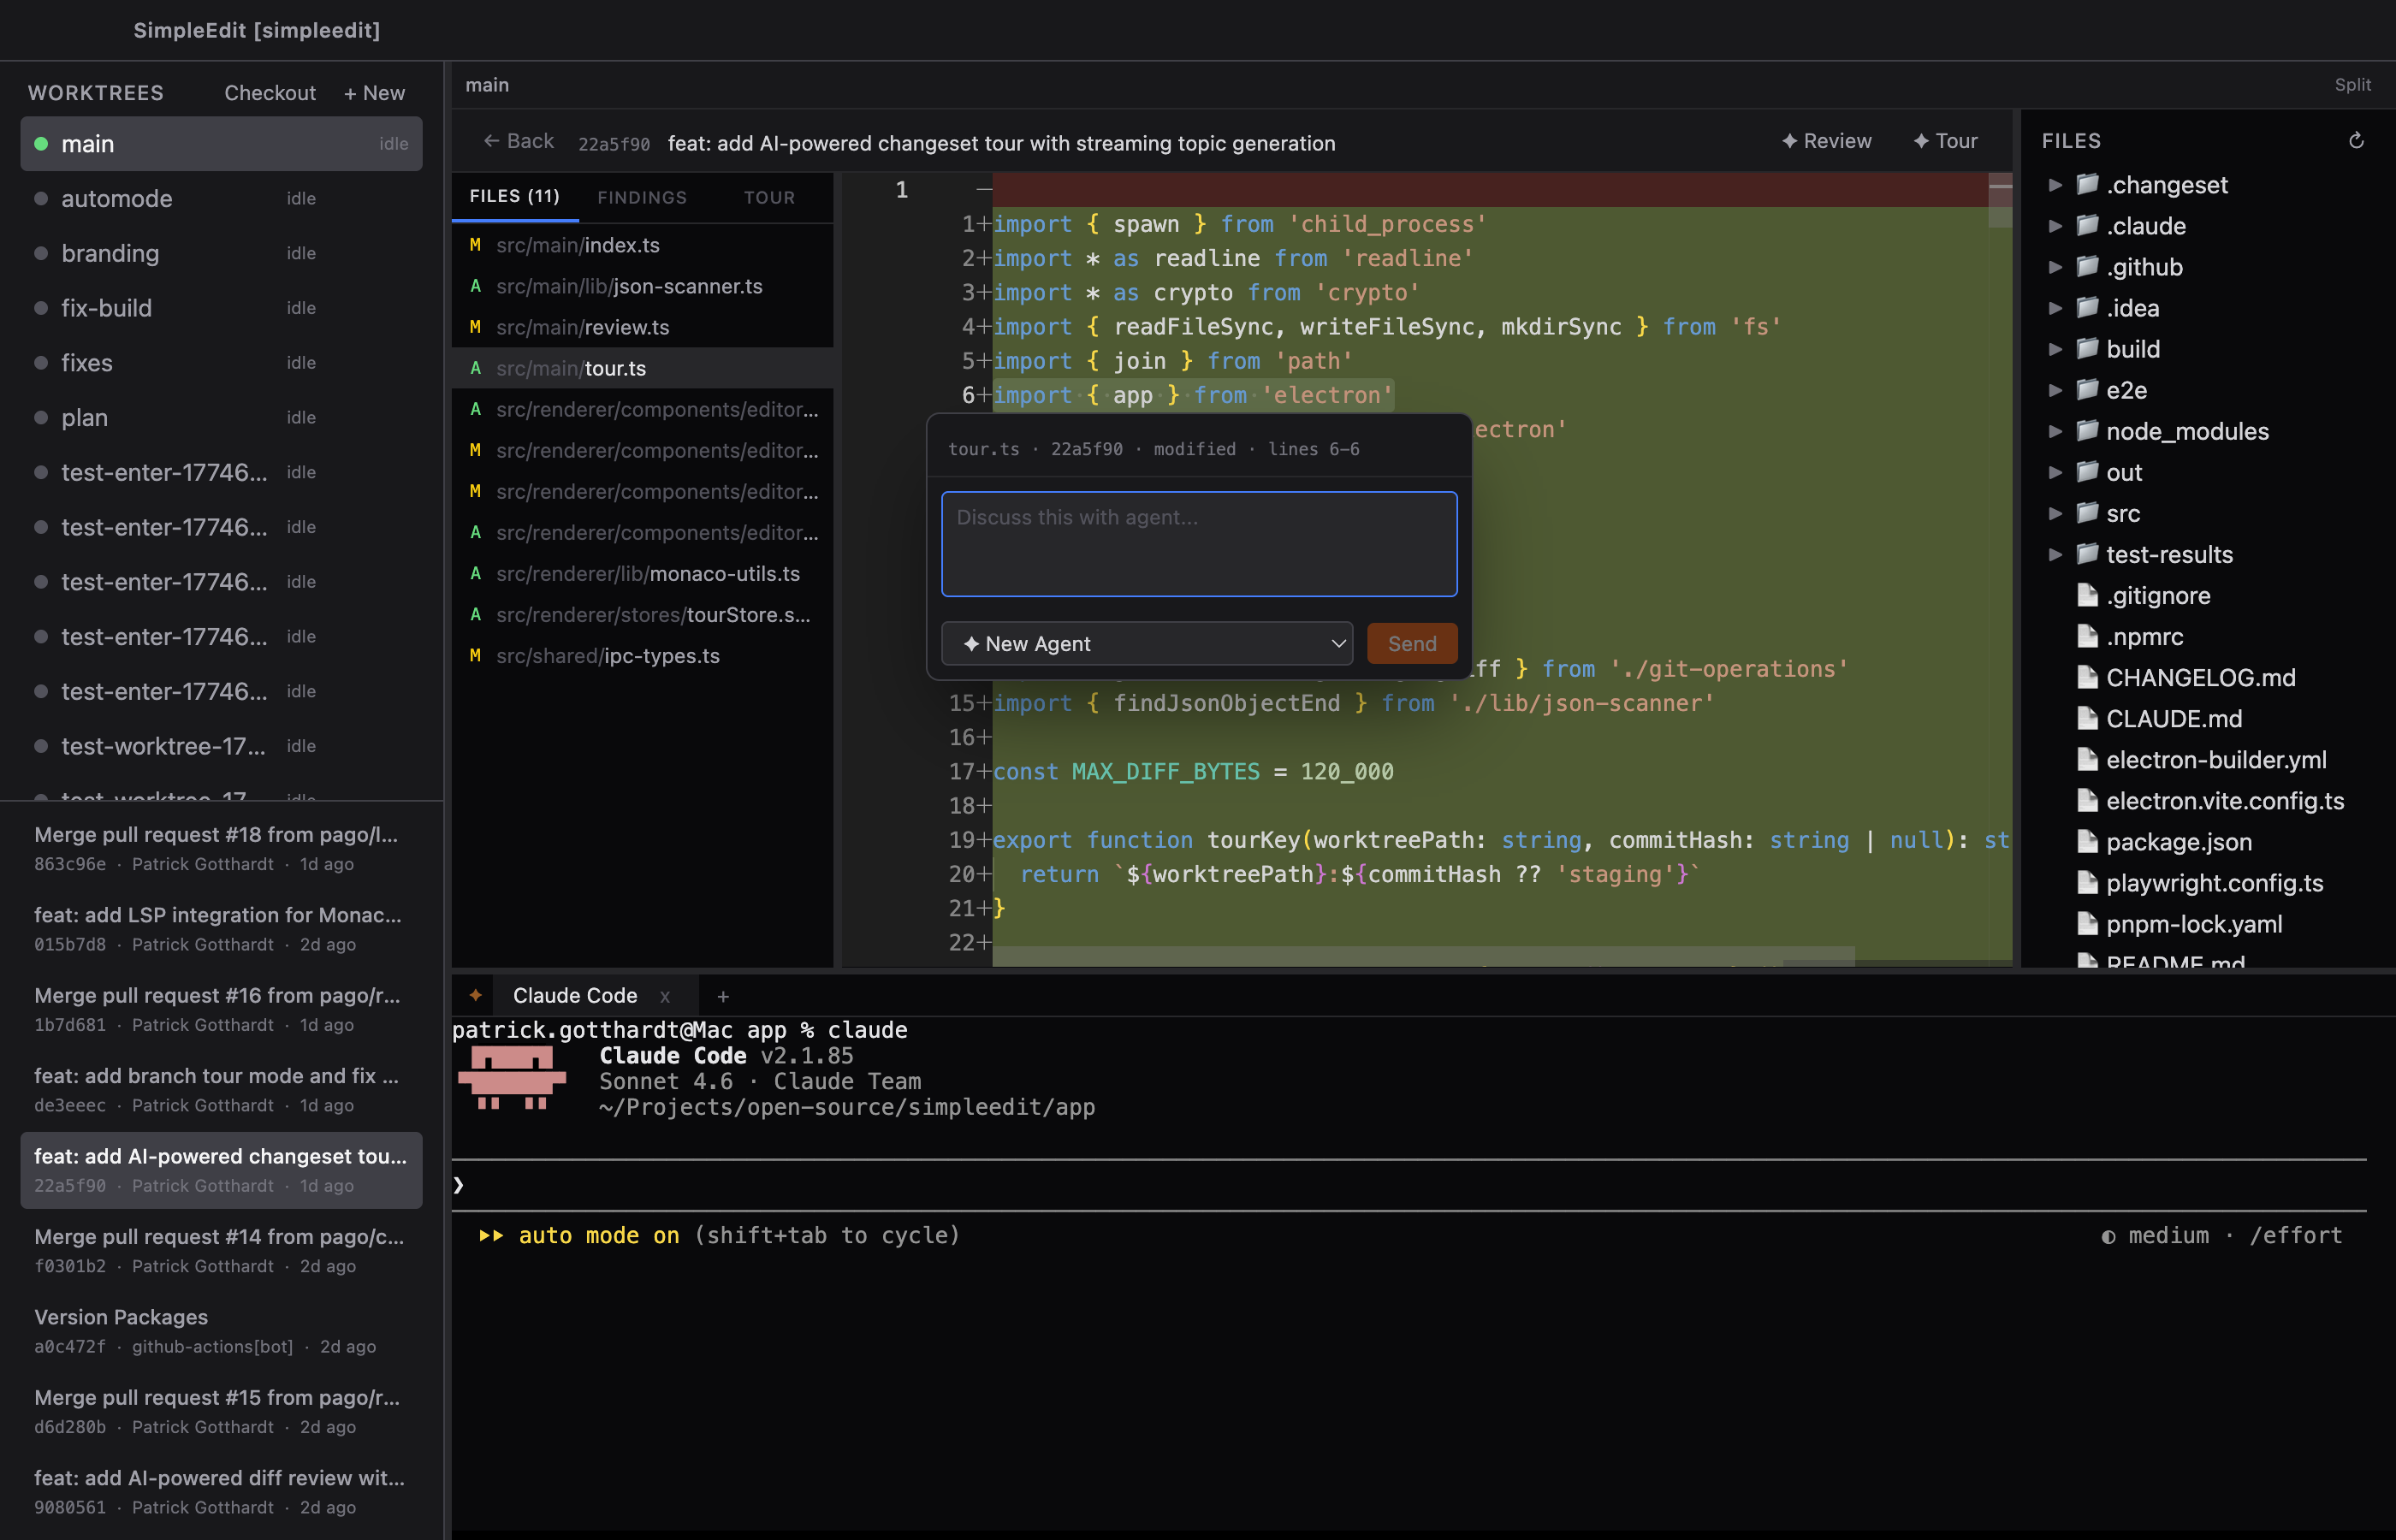This screenshot has height=1540, width=2396.
Task: Click the A added badge next to src/main/tour.ts
Action: click(475, 368)
